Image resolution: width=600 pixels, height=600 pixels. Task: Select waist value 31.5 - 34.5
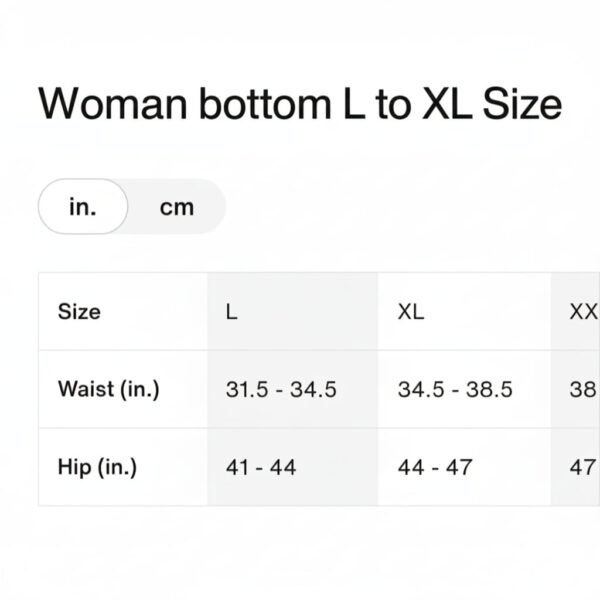(x=281, y=389)
